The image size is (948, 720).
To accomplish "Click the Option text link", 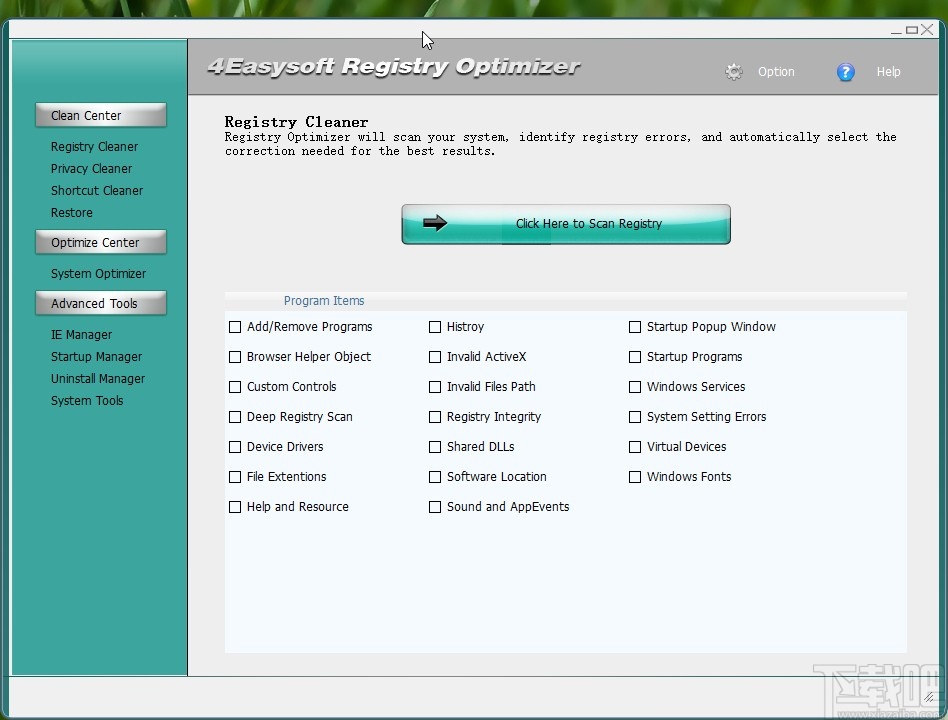I will coord(776,71).
